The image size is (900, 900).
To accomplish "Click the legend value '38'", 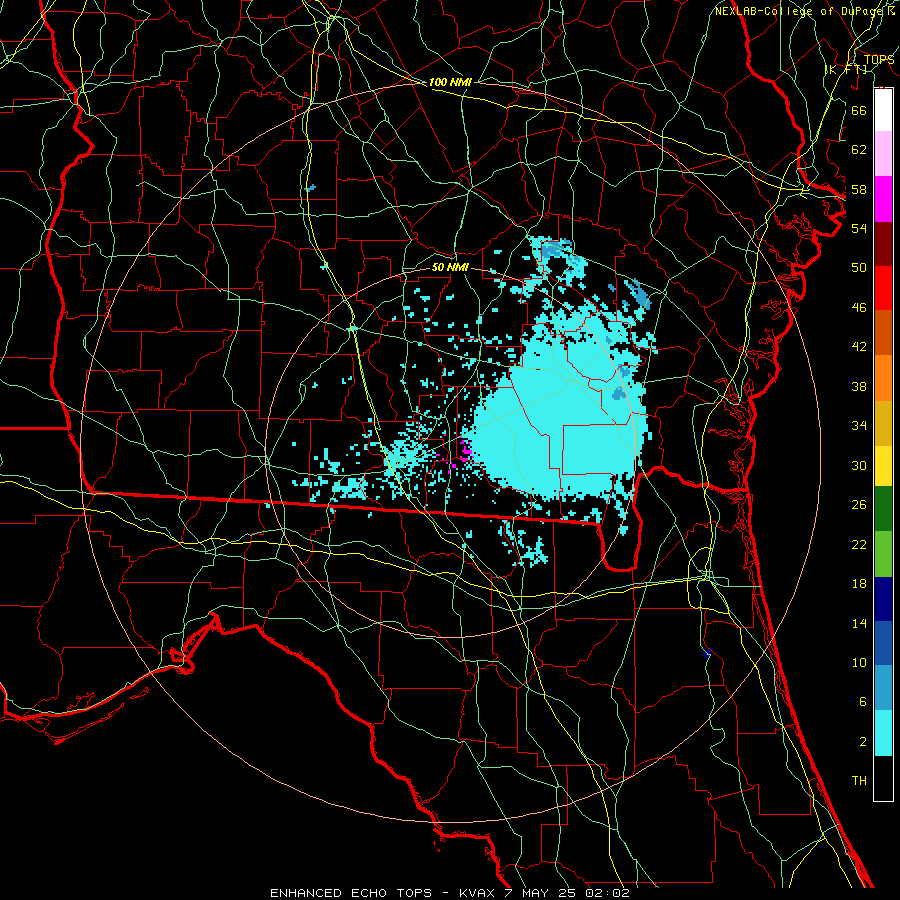I will tap(859, 386).
